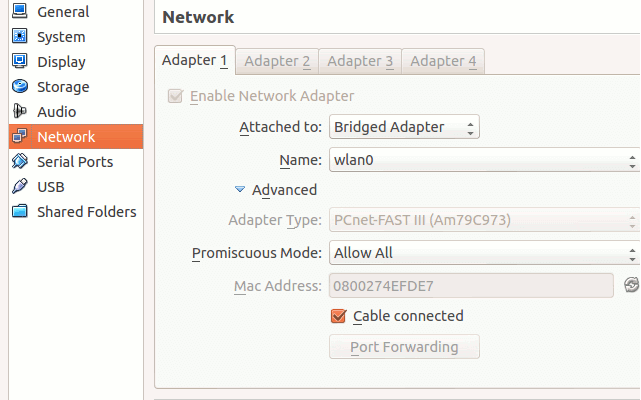This screenshot has width=641, height=400.
Task: Open the Attached to dropdown
Action: 404,127
